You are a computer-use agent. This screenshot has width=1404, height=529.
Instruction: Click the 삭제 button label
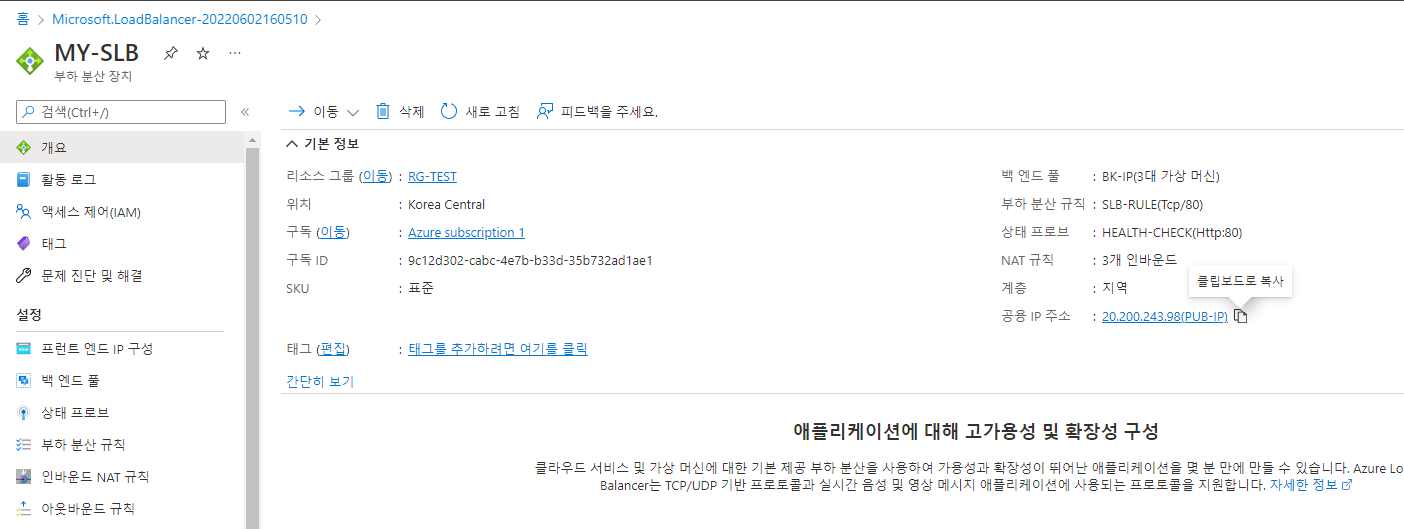[412, 112]
